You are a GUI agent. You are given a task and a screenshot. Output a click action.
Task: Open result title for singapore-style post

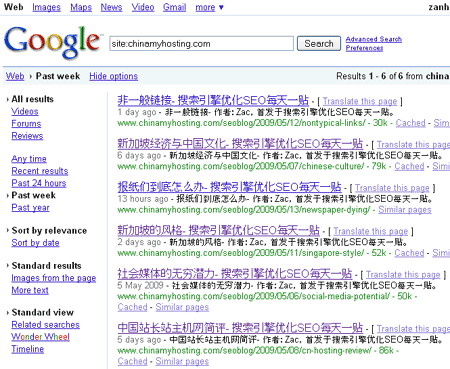pyautogui.click(x=218, y=230)
